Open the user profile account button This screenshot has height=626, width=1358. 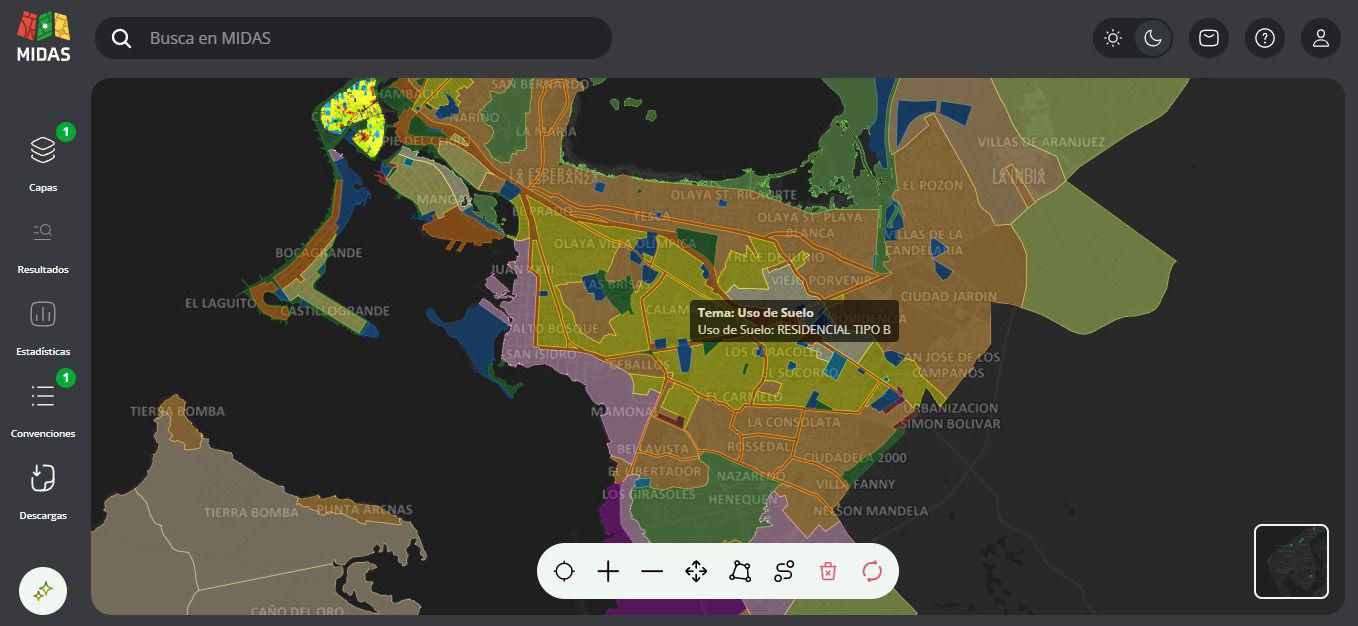pos(1321,38)
